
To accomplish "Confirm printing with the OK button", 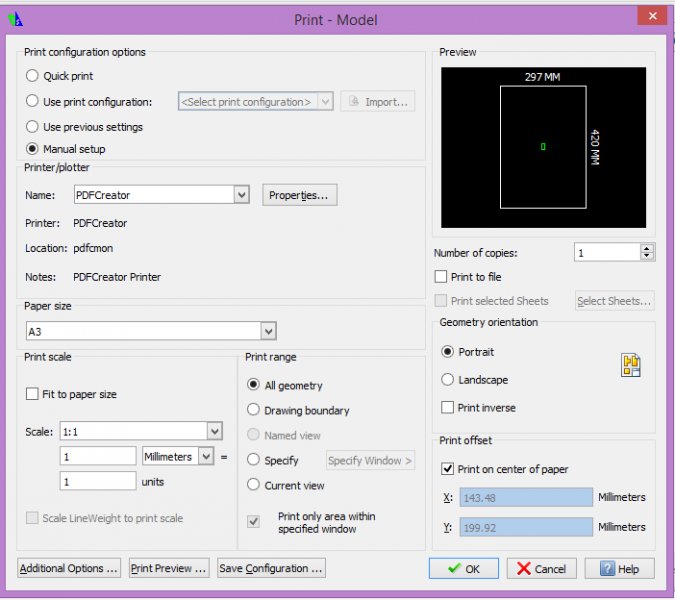I will tap(463, 568).
